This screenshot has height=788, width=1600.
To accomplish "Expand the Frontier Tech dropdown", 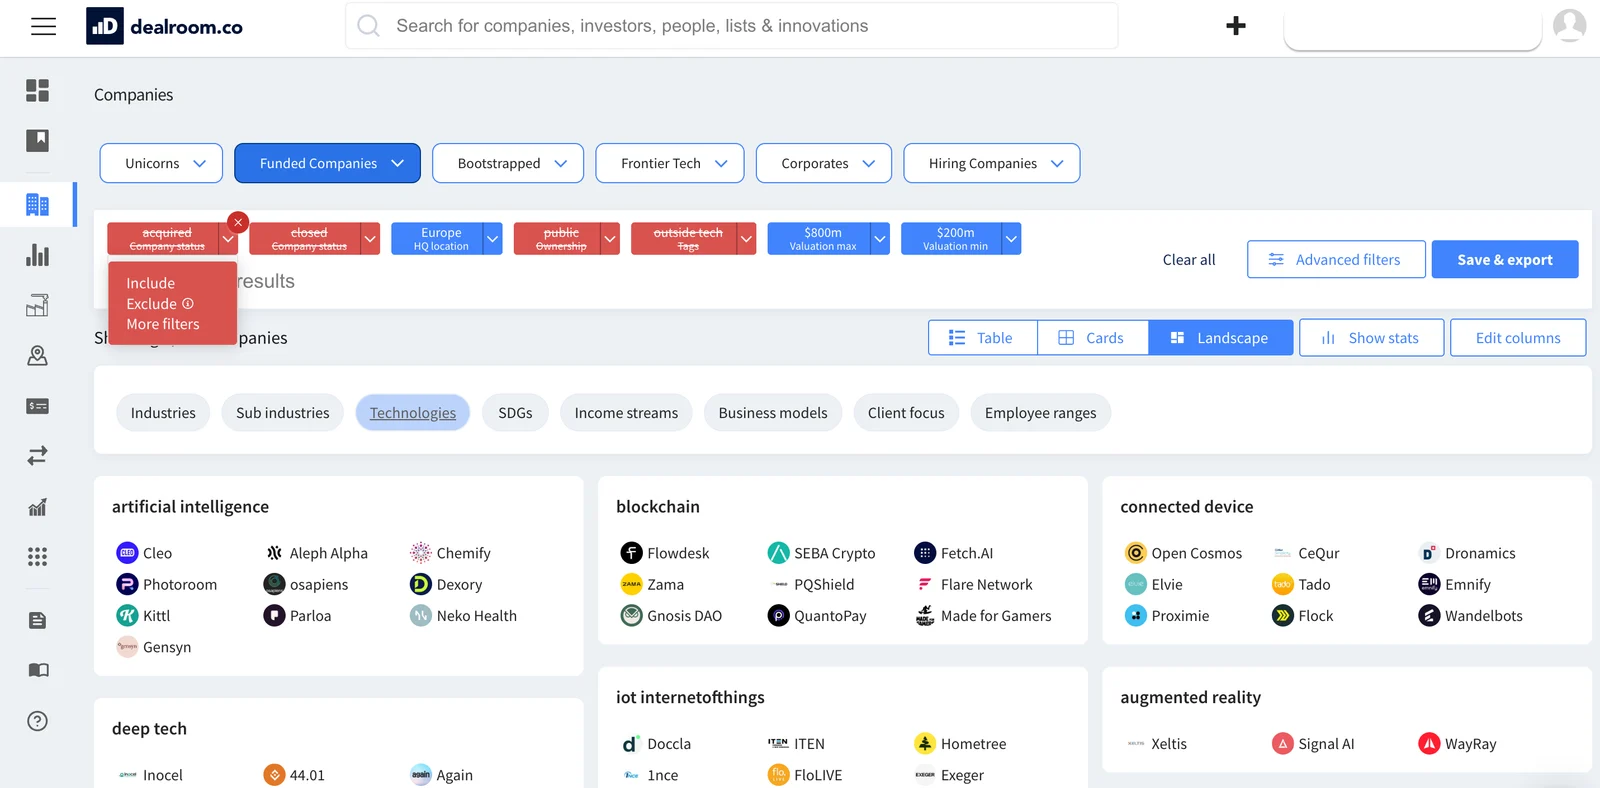I will [721, 163].
